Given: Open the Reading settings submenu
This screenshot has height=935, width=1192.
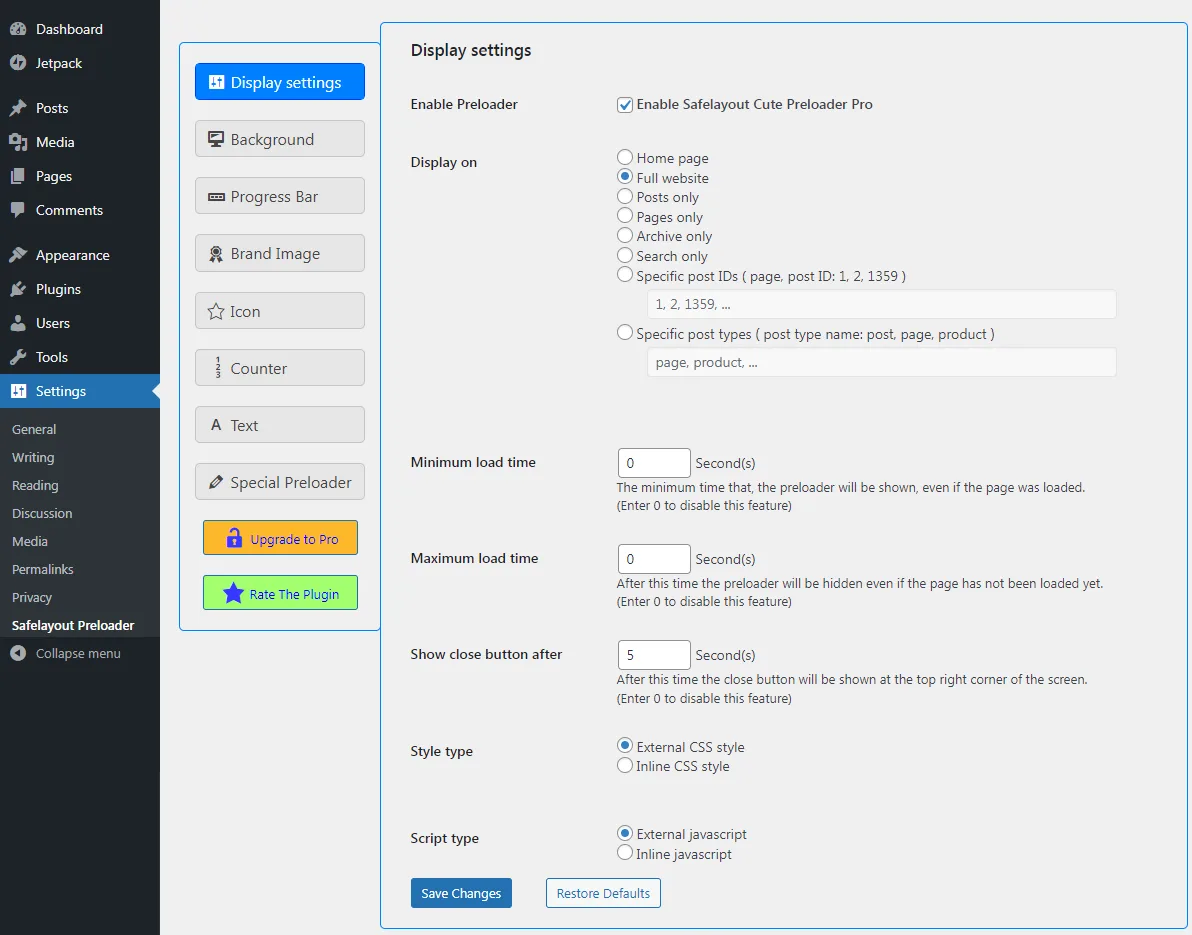Looking at the screenshot, I should 35,486.
